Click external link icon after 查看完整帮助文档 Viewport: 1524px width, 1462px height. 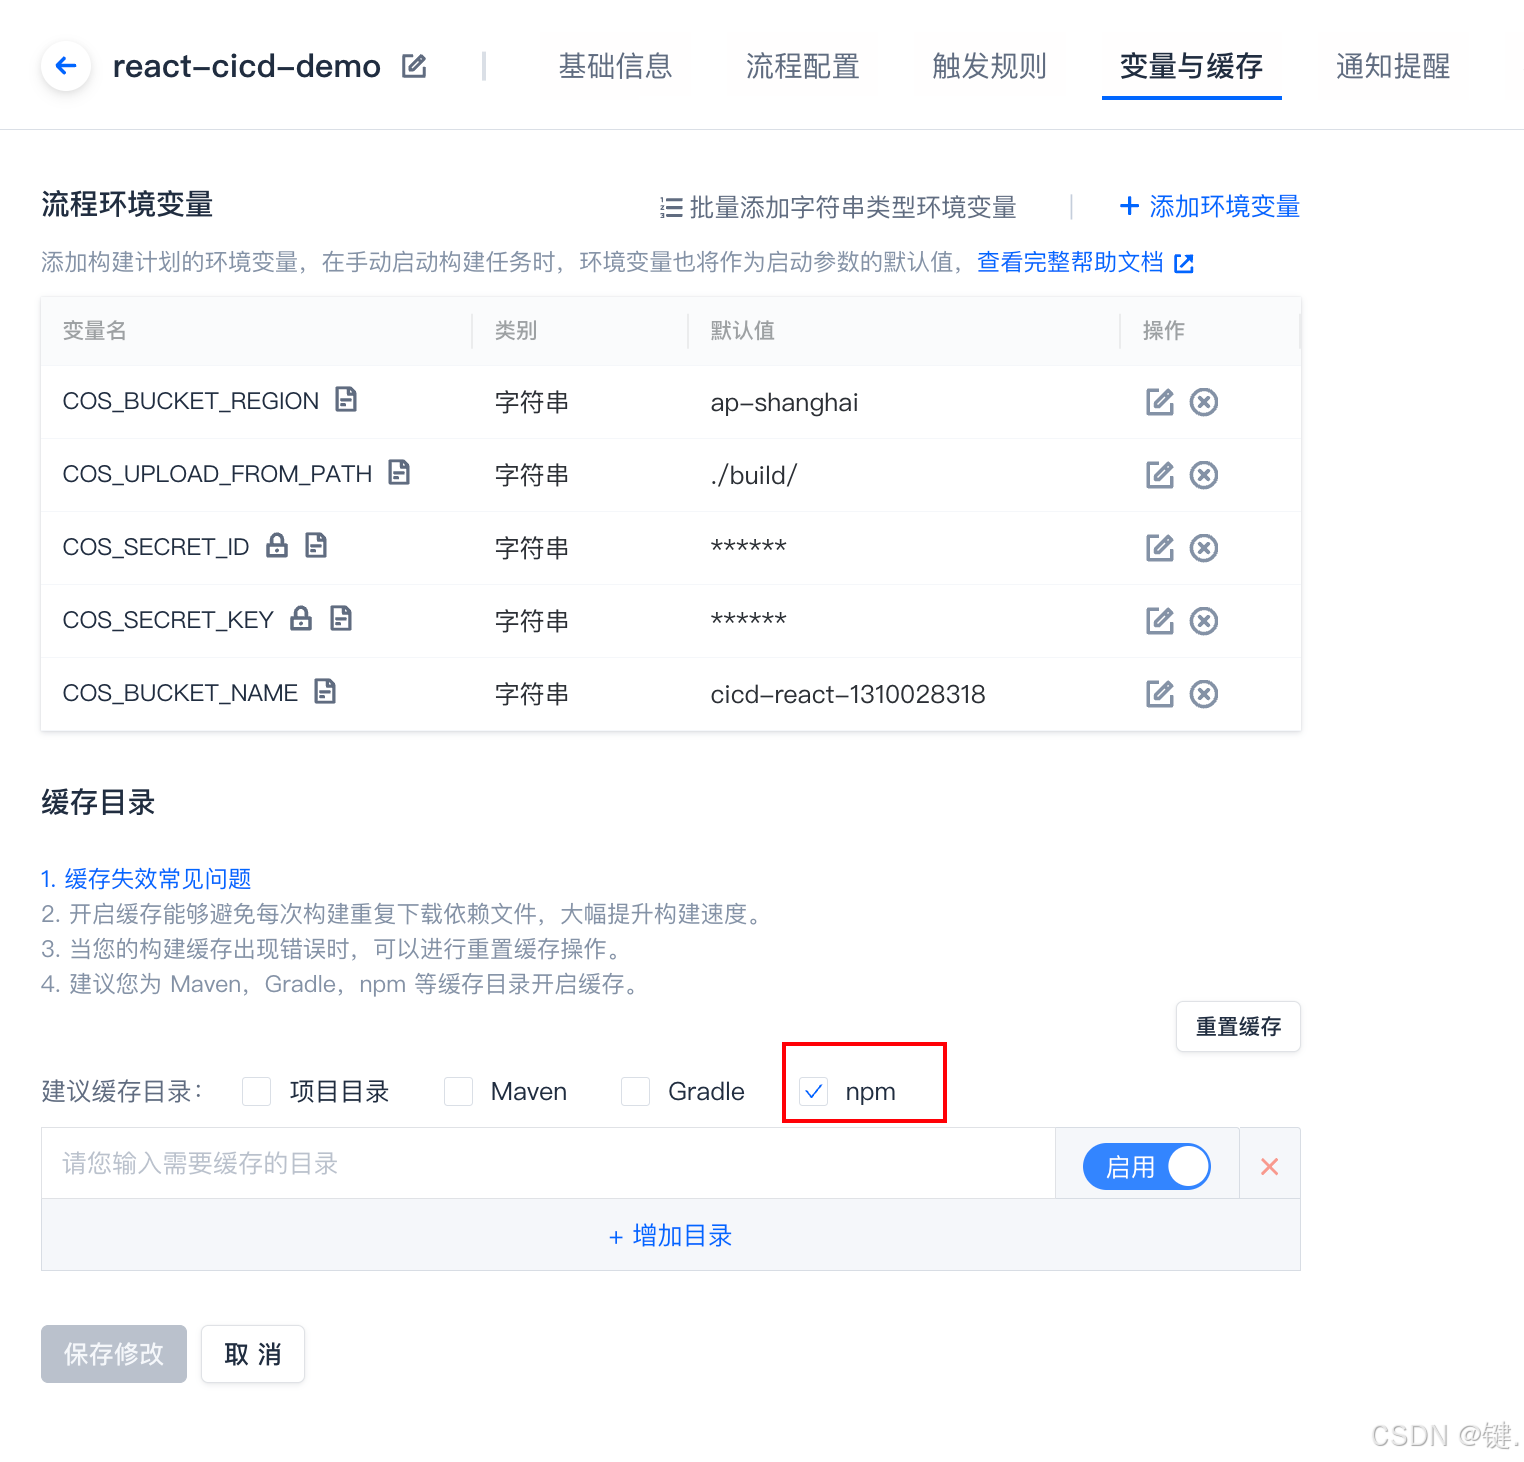(x=1183, y=263)
